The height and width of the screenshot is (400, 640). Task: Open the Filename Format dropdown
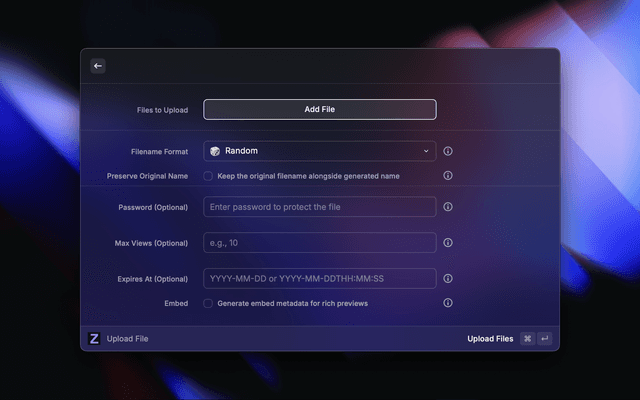point(319,151)
